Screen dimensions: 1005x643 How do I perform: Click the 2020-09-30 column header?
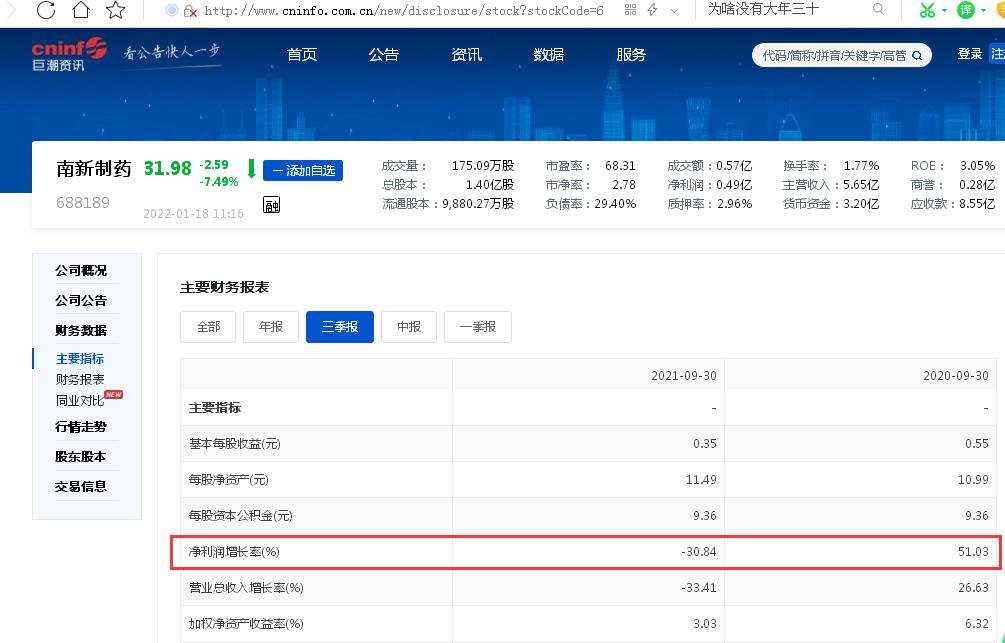click(x=956, y=376)
